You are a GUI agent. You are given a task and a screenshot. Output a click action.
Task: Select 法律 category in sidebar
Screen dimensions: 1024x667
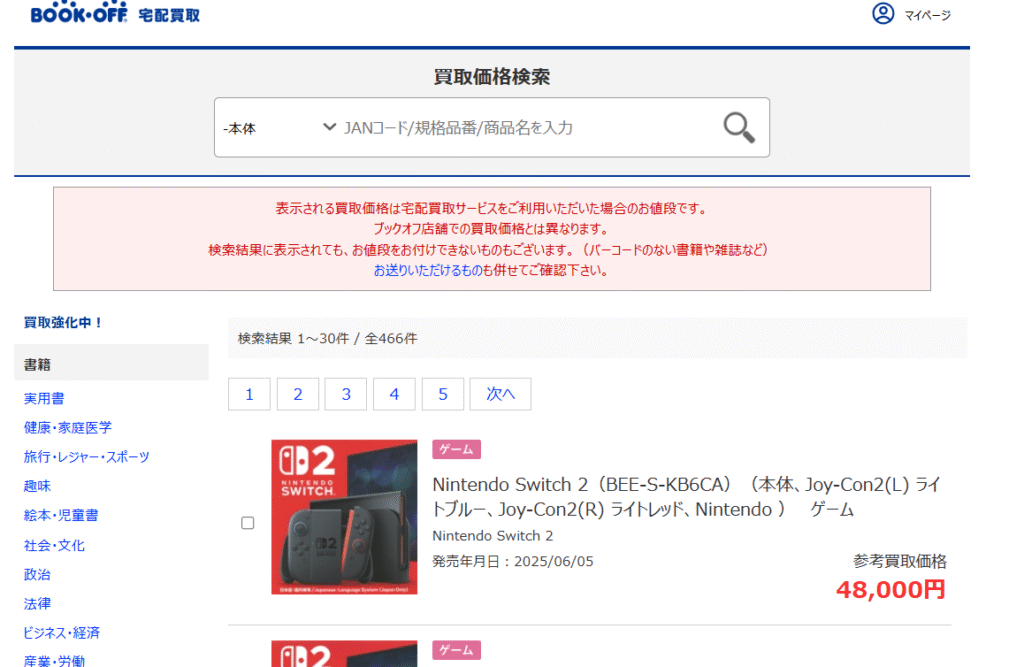point(37,604)
